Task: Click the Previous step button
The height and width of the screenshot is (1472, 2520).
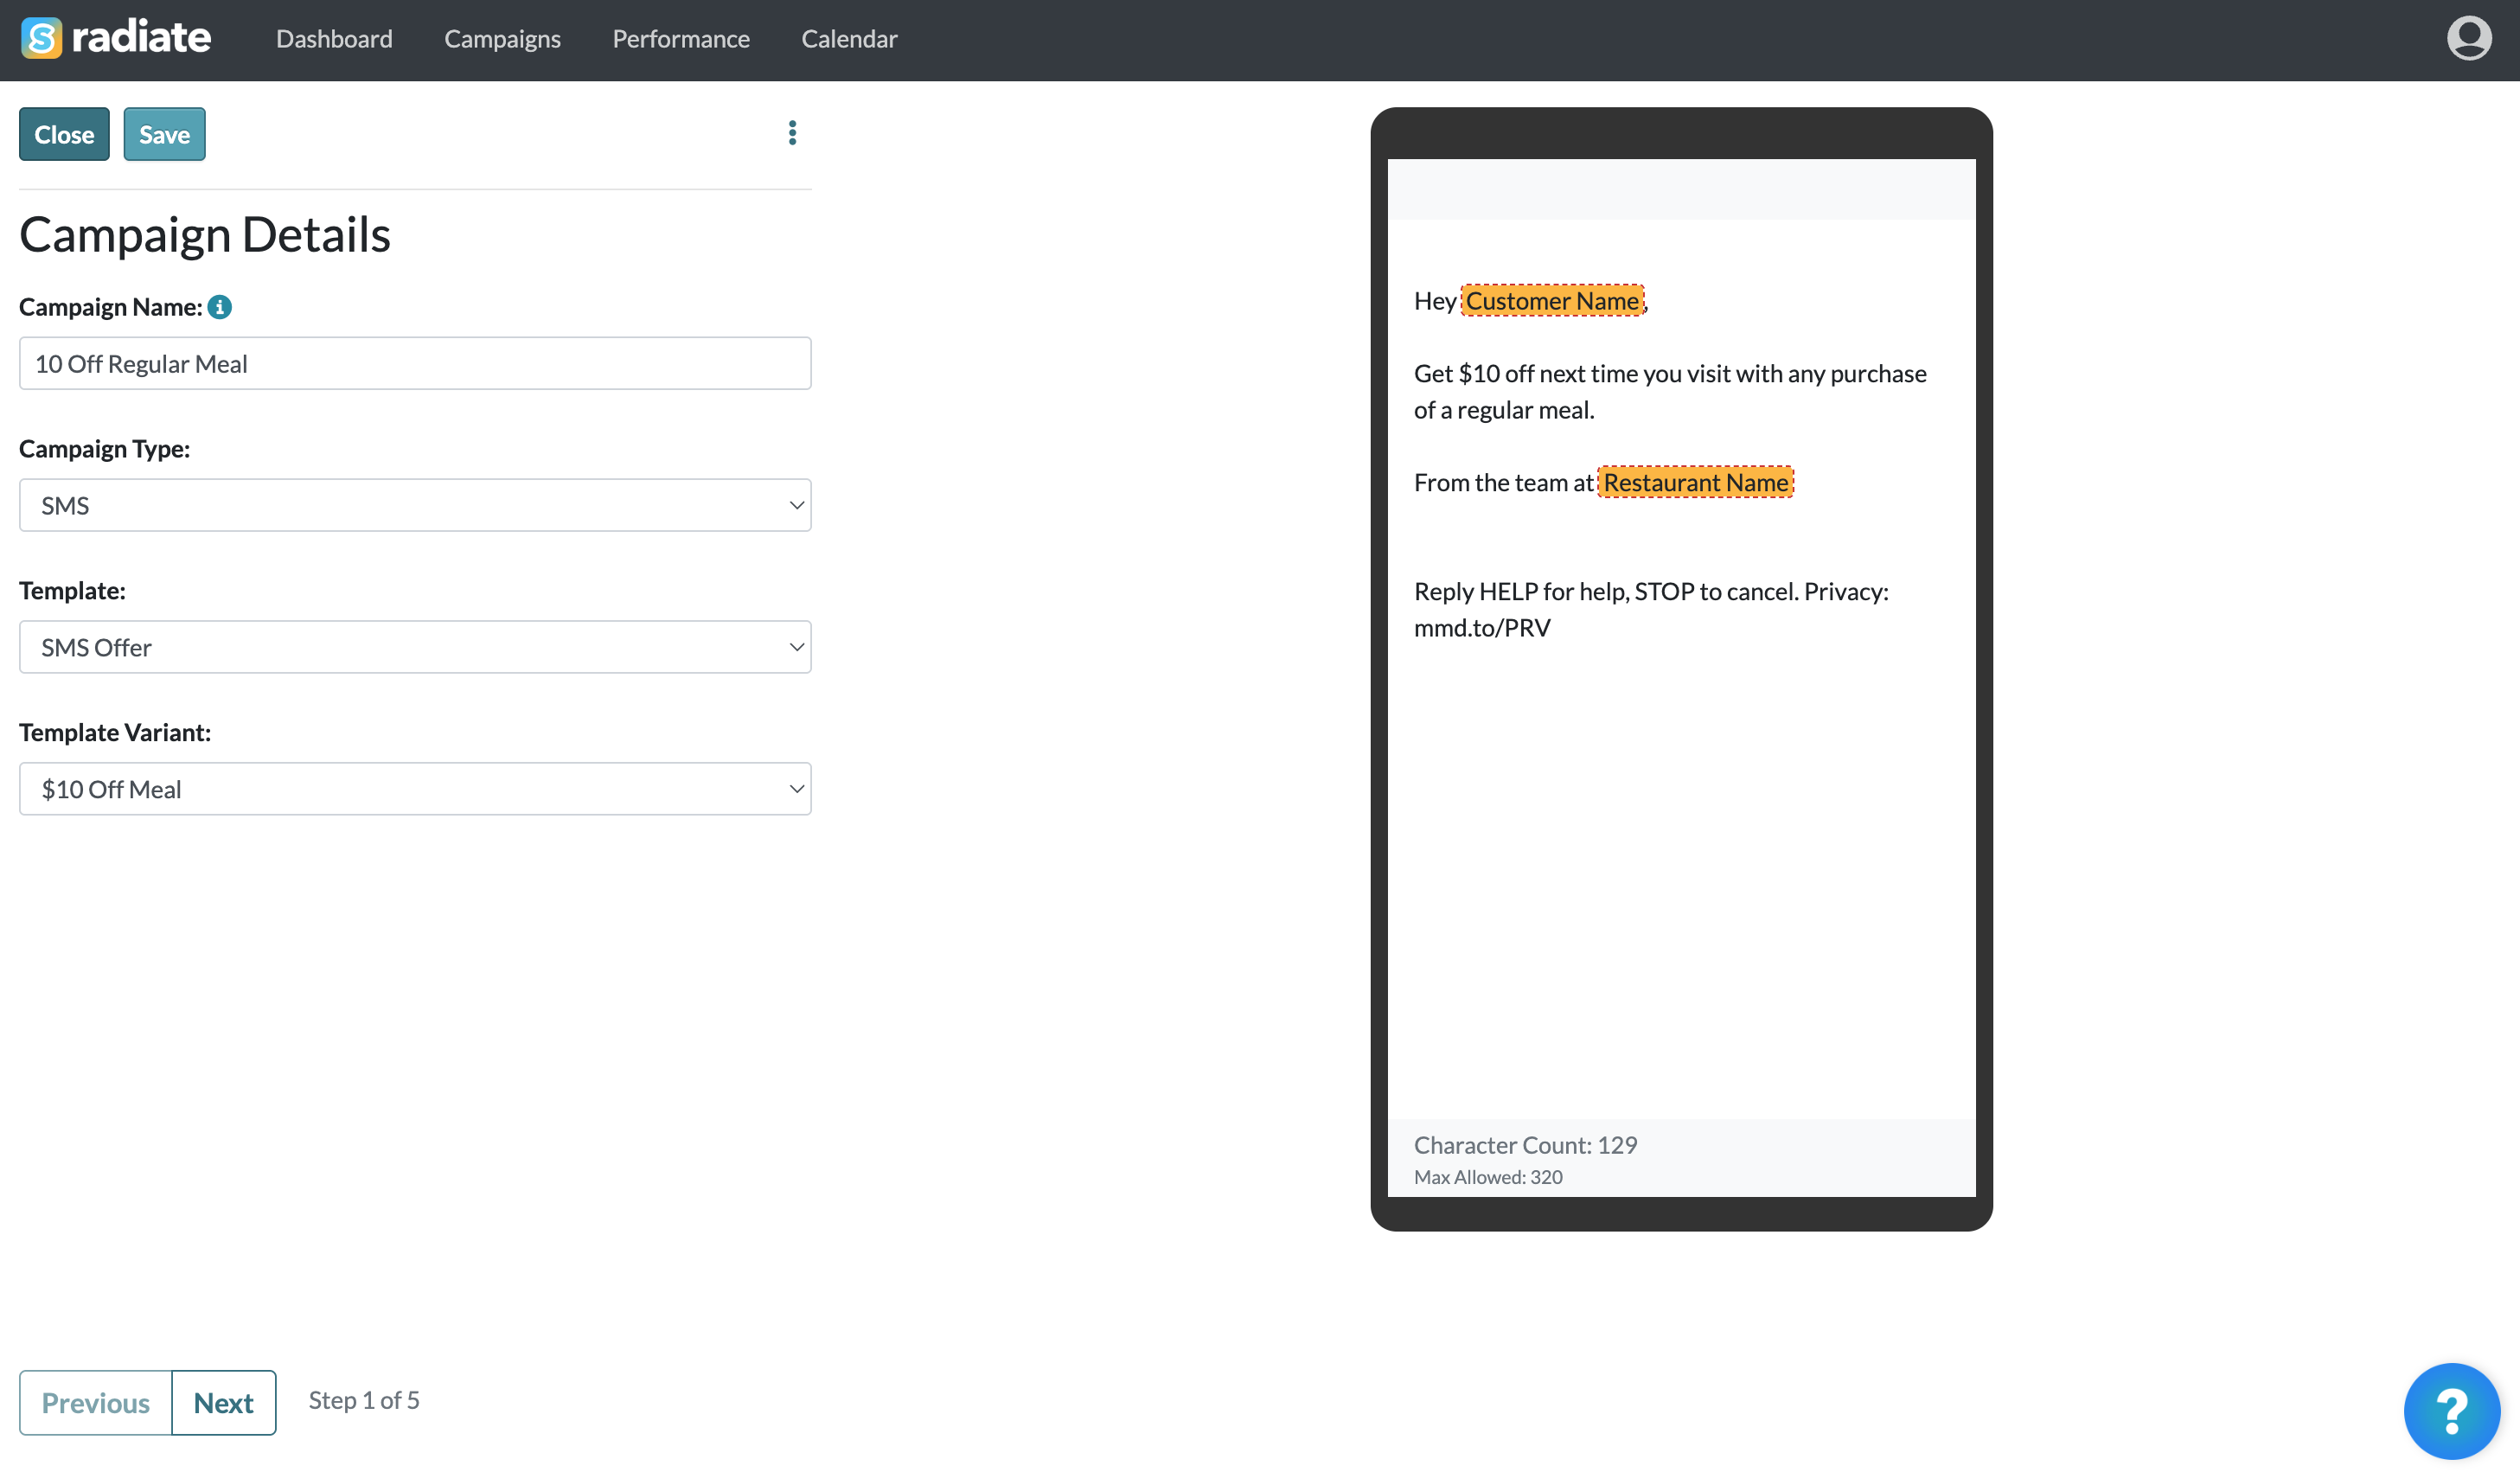Action: [96, 1402]
